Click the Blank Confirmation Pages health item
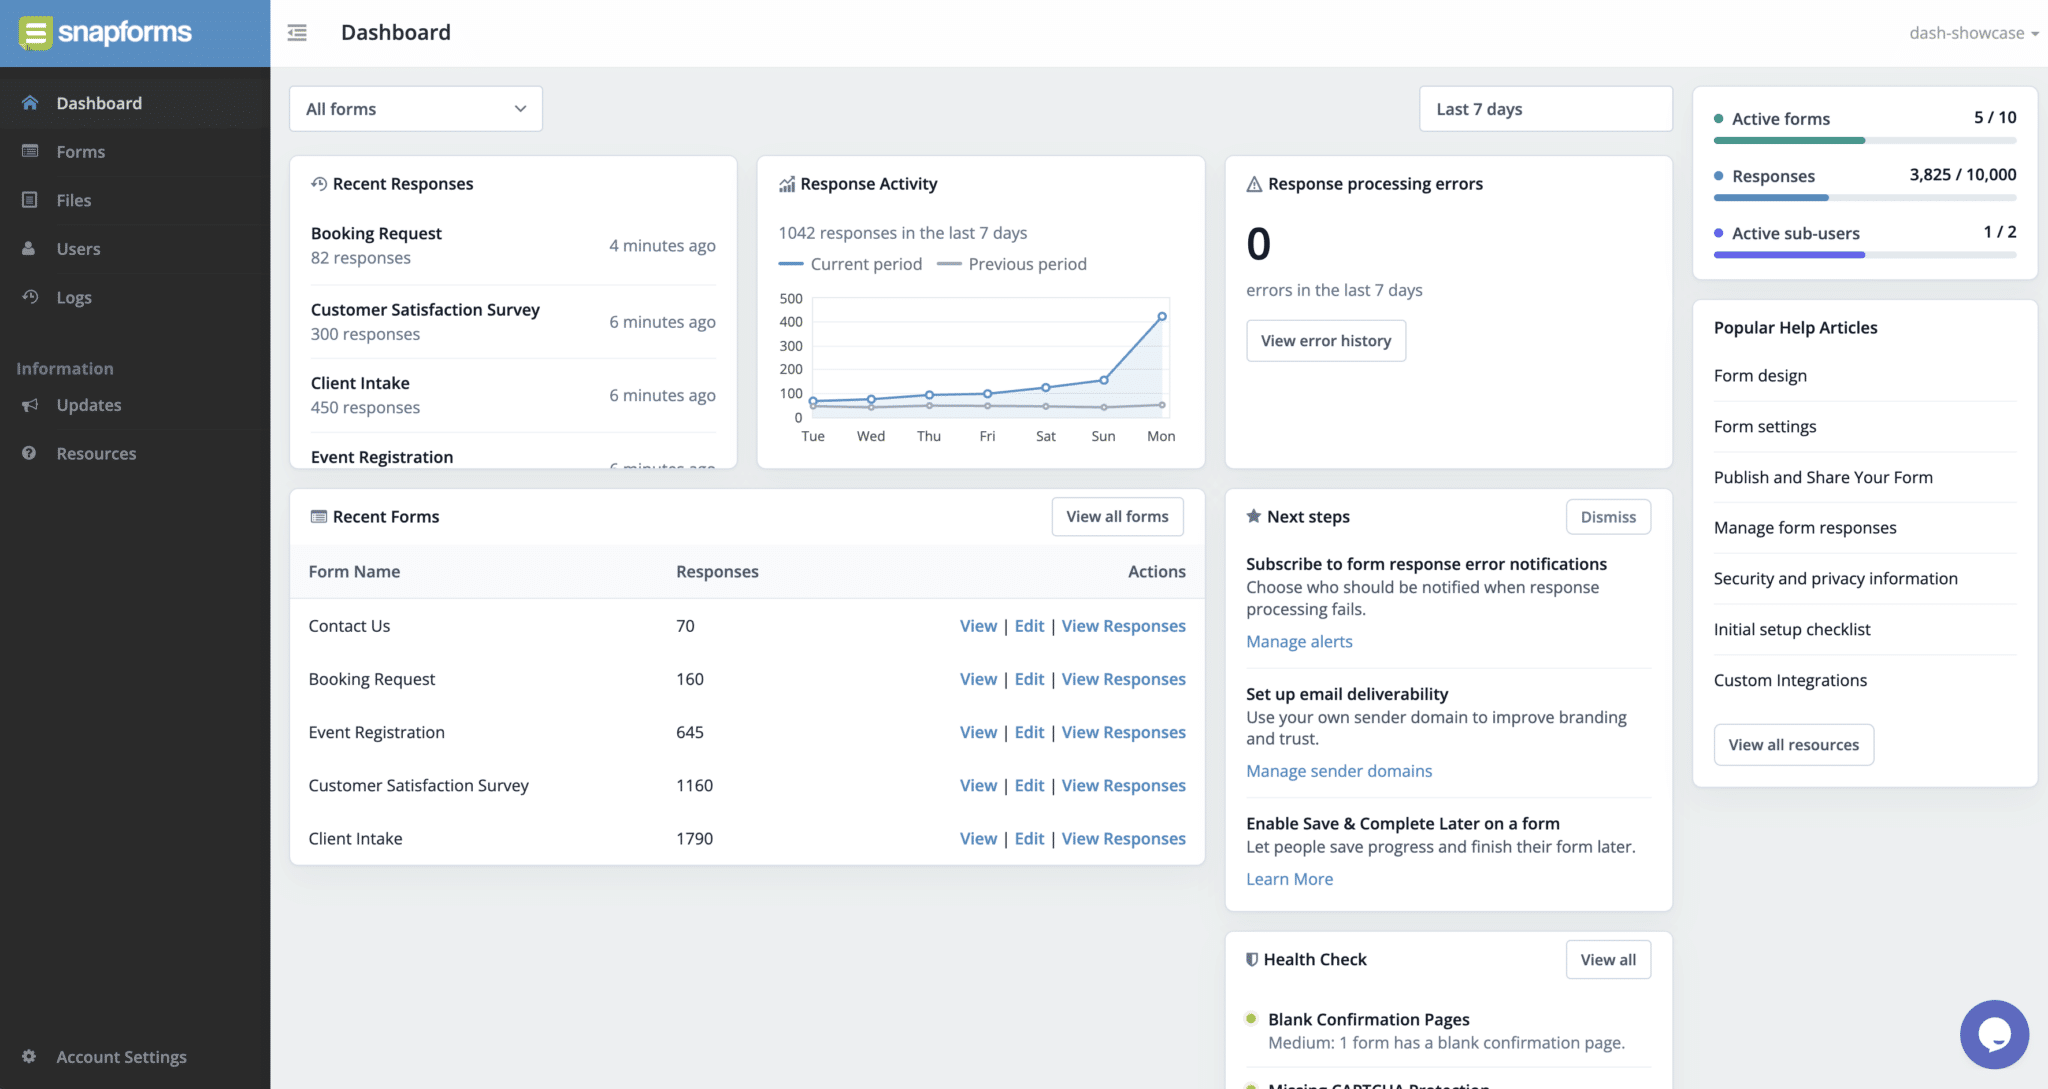Screen dimensions: 2048x1089 click(x=1447, y=1031)
